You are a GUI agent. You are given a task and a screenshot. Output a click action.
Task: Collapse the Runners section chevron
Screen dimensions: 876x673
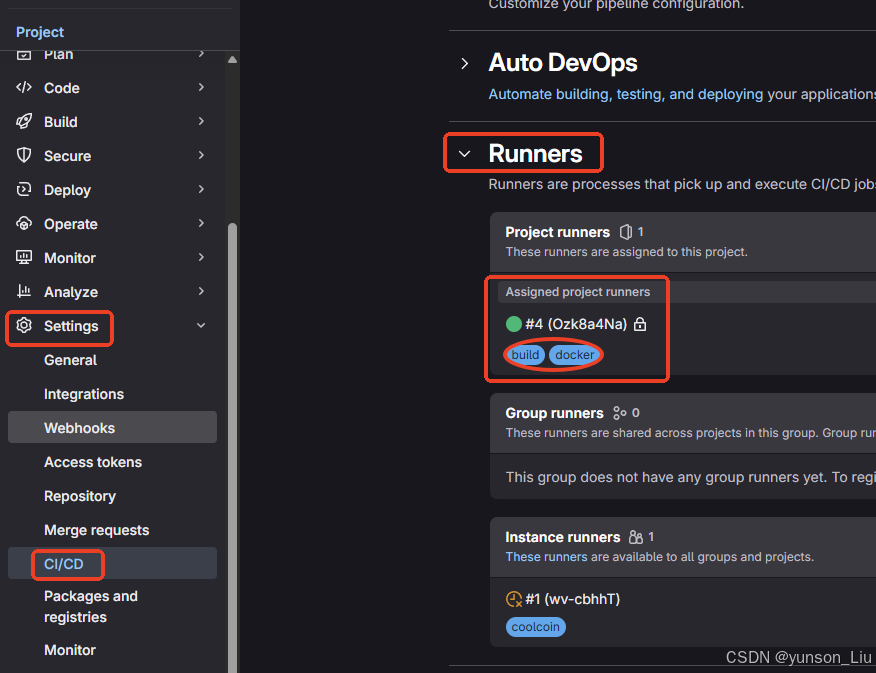coord(465,154)
